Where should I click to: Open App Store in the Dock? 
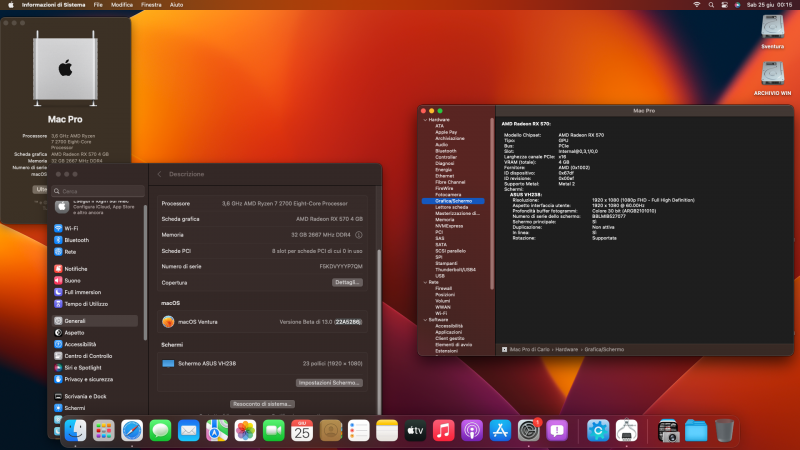pos(500,431)
